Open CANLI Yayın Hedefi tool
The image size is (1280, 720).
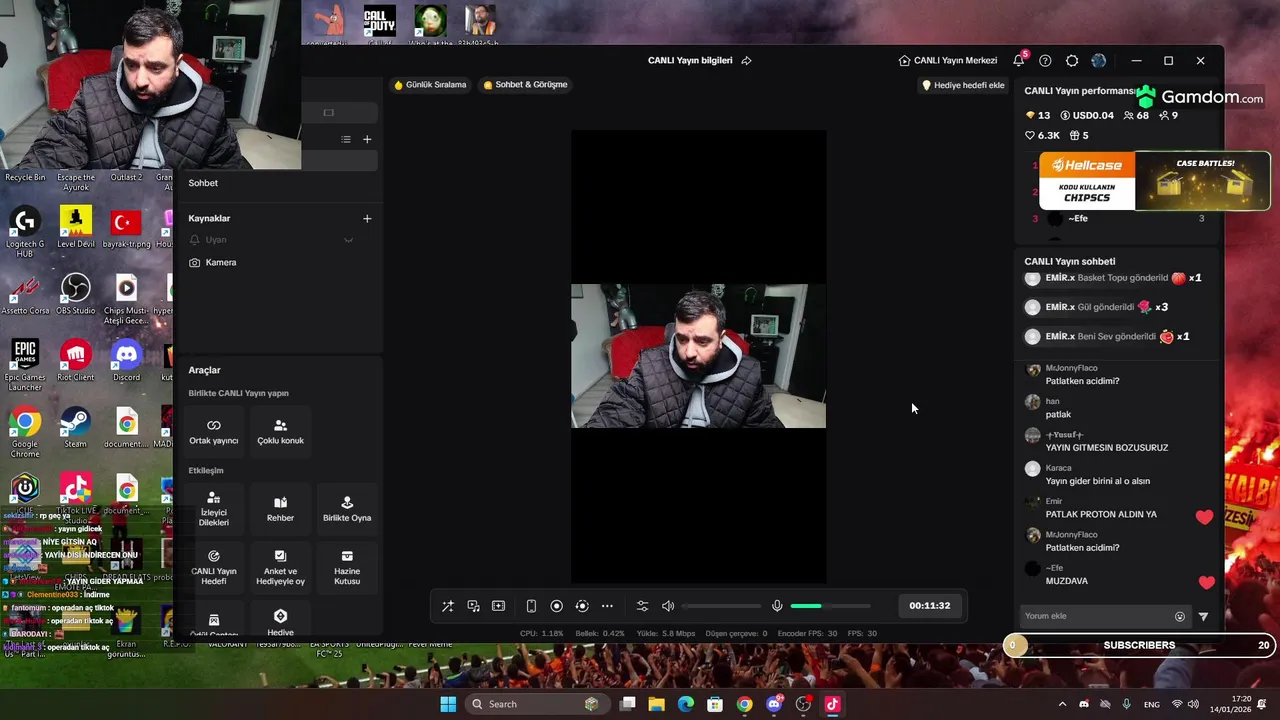(x=214, y=567)
